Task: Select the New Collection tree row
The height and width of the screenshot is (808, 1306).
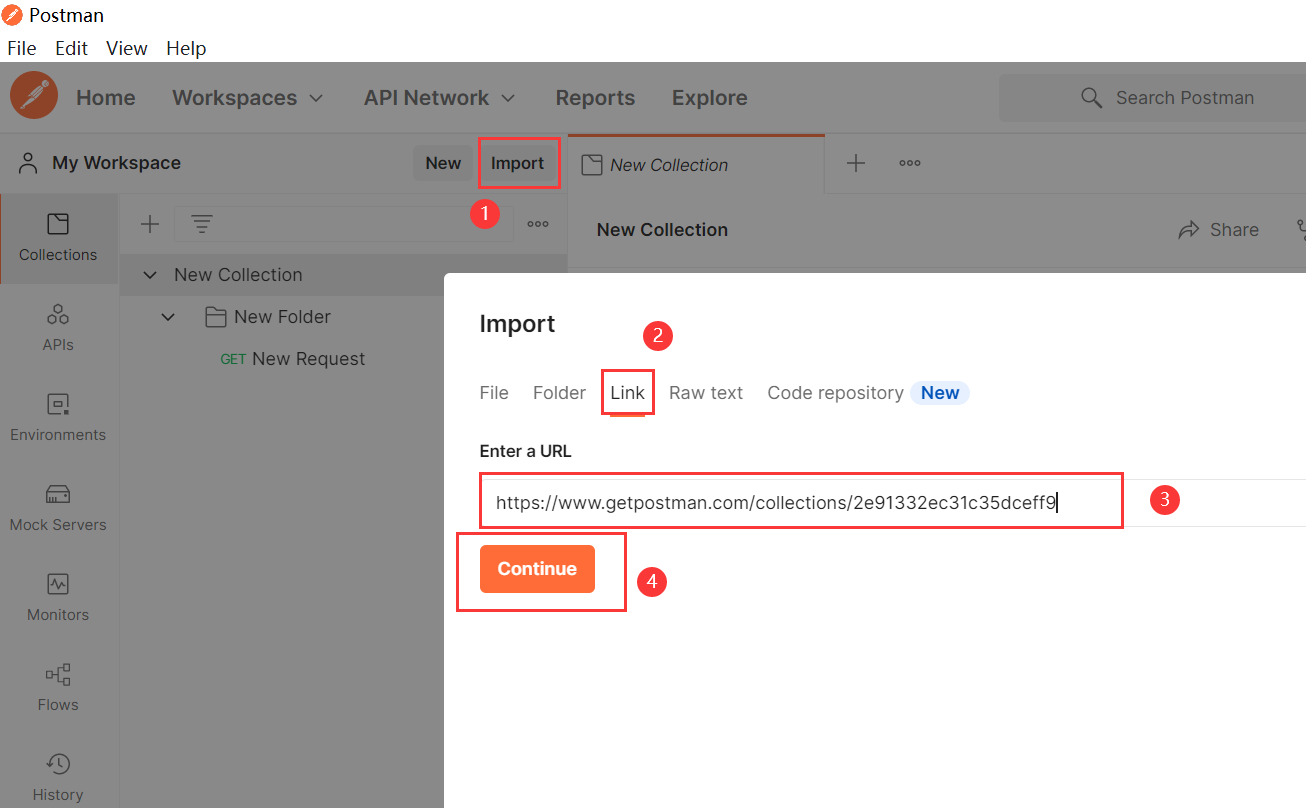Action: pos(343,275)
